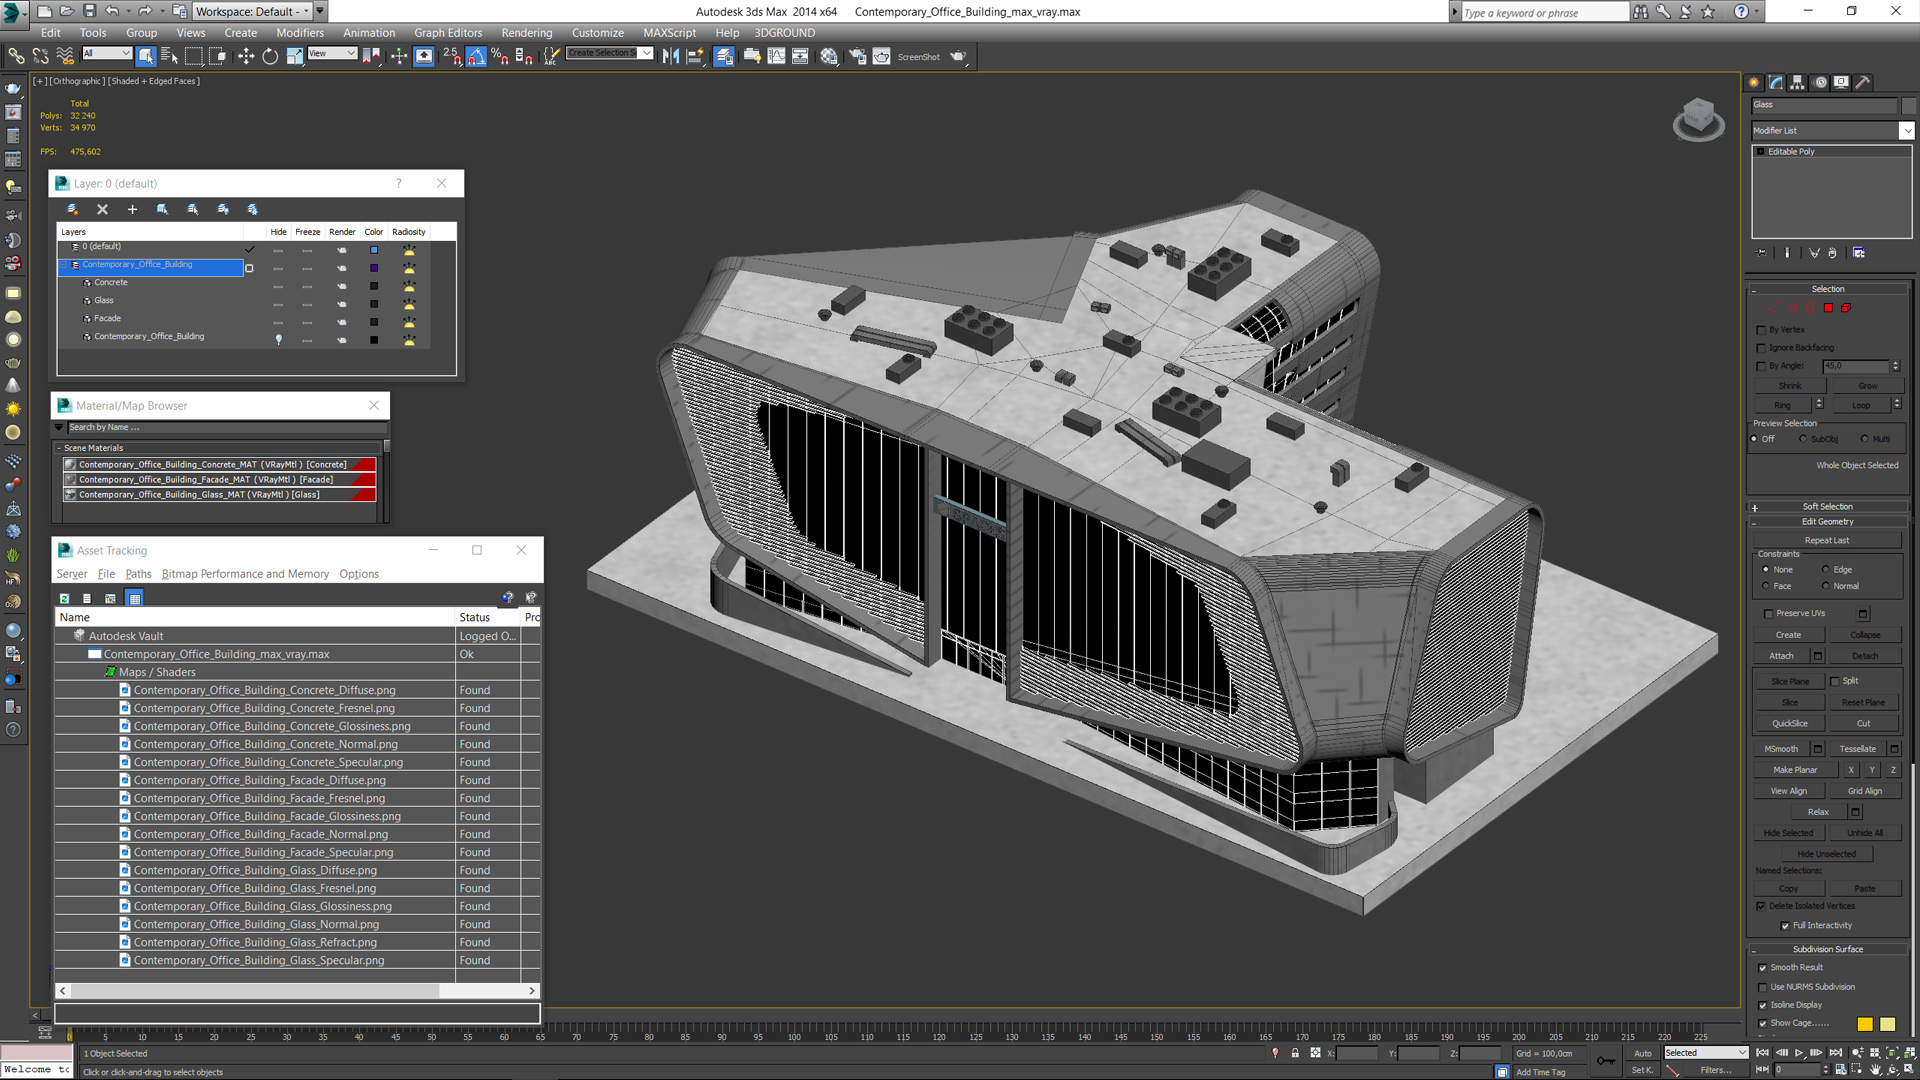Refresh the Asset Tracking list

(x=65, y=598)
